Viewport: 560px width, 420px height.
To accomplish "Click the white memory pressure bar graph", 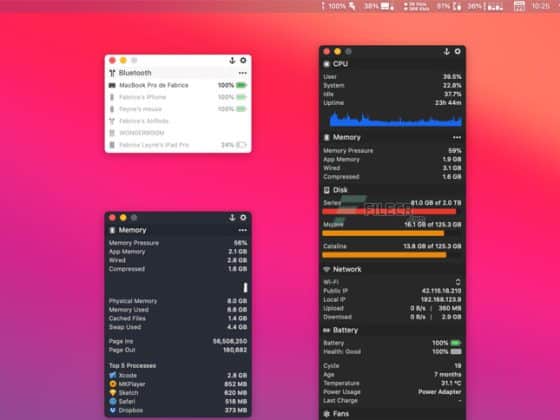I will point(245,287).
